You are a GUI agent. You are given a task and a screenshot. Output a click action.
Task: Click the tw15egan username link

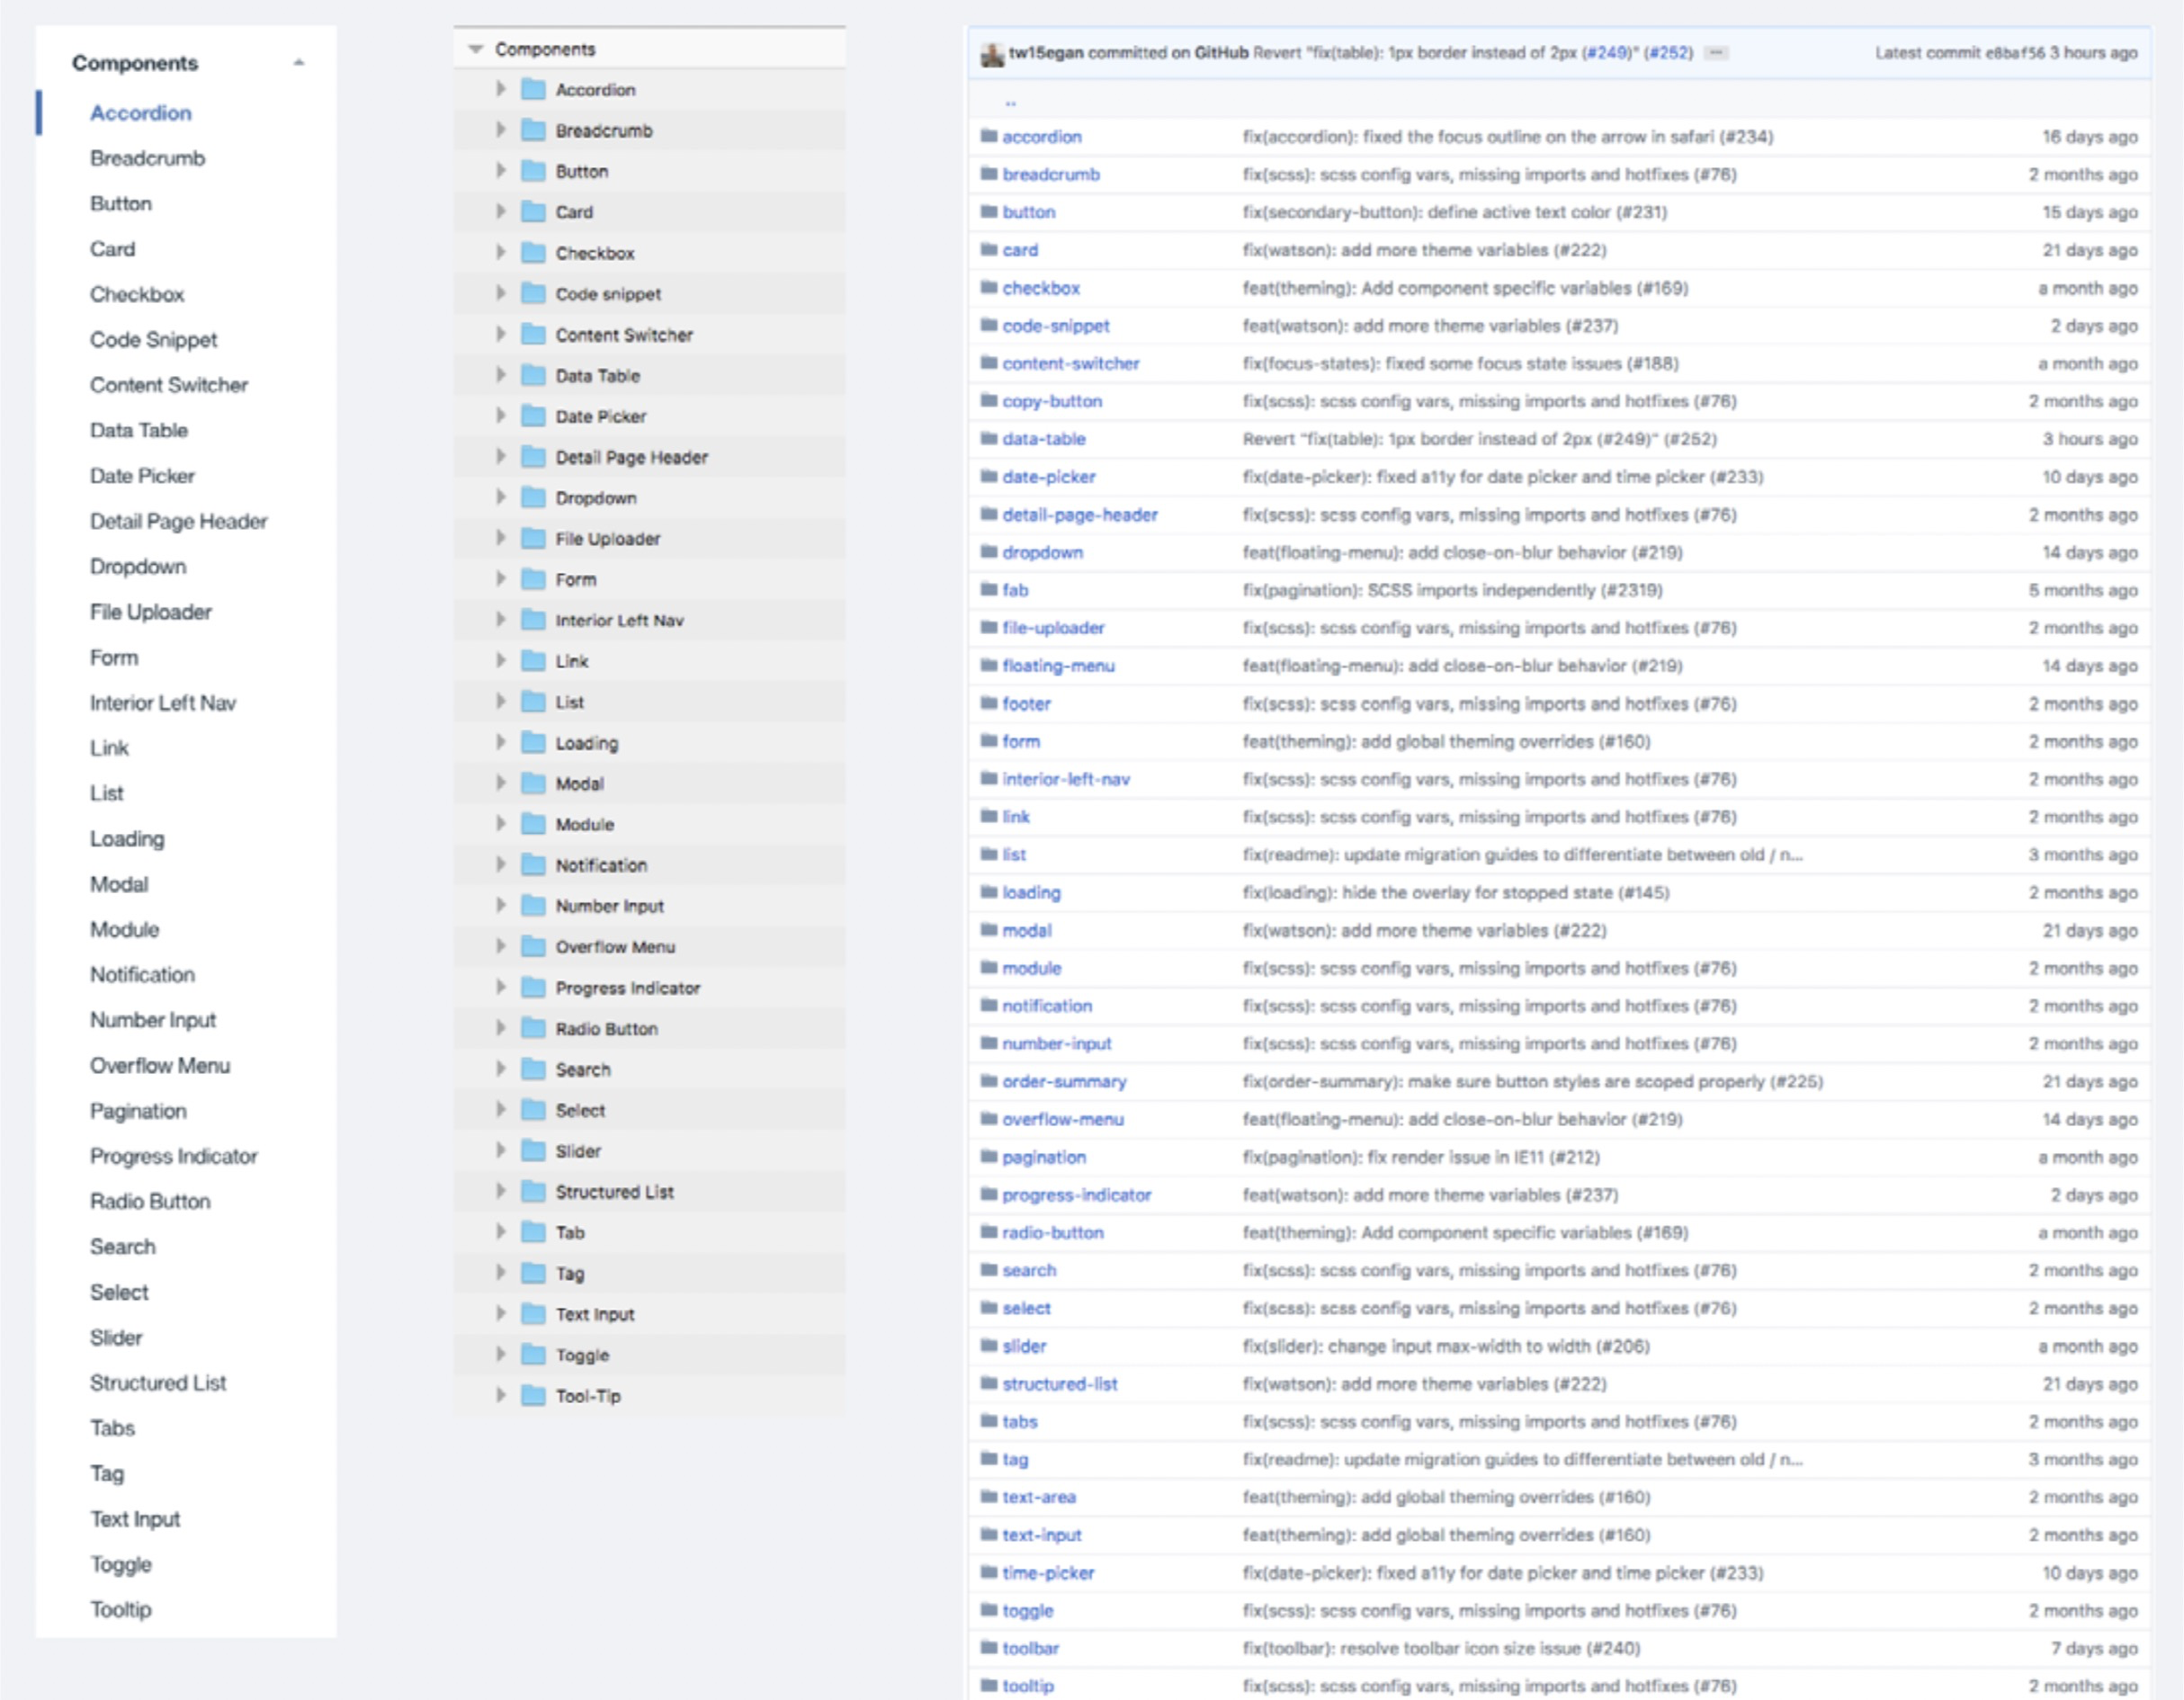[1046, 53]
